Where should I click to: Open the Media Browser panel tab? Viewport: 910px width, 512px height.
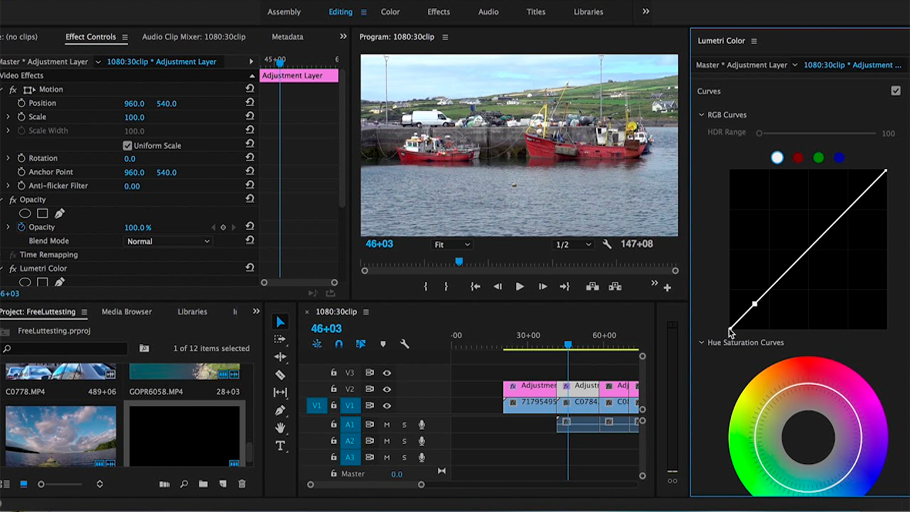(x=127, y=312)
